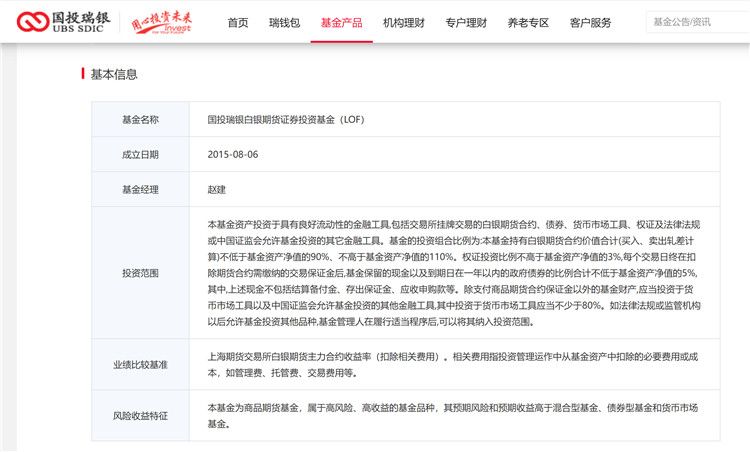The width and height of the screenshot is (750, 452).
Task: Click the 基金公告/资讯 search field
Action: pyautogui.click(x=695, y=21)
